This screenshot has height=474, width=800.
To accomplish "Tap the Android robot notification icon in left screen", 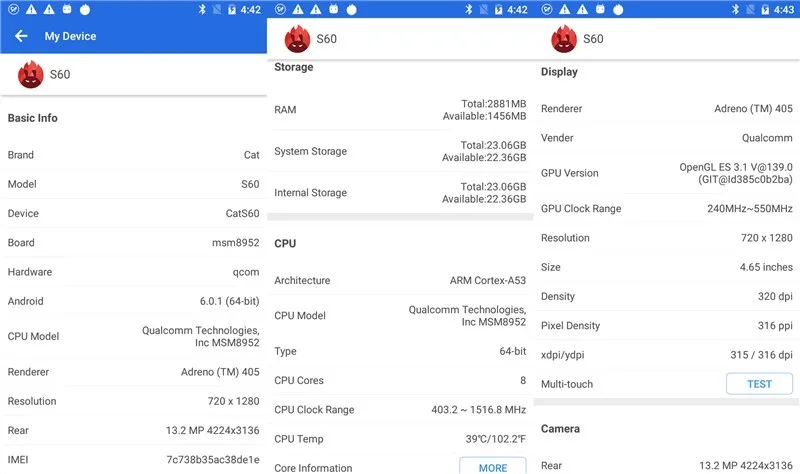I will pyautogui.click(x=67, y=9).
